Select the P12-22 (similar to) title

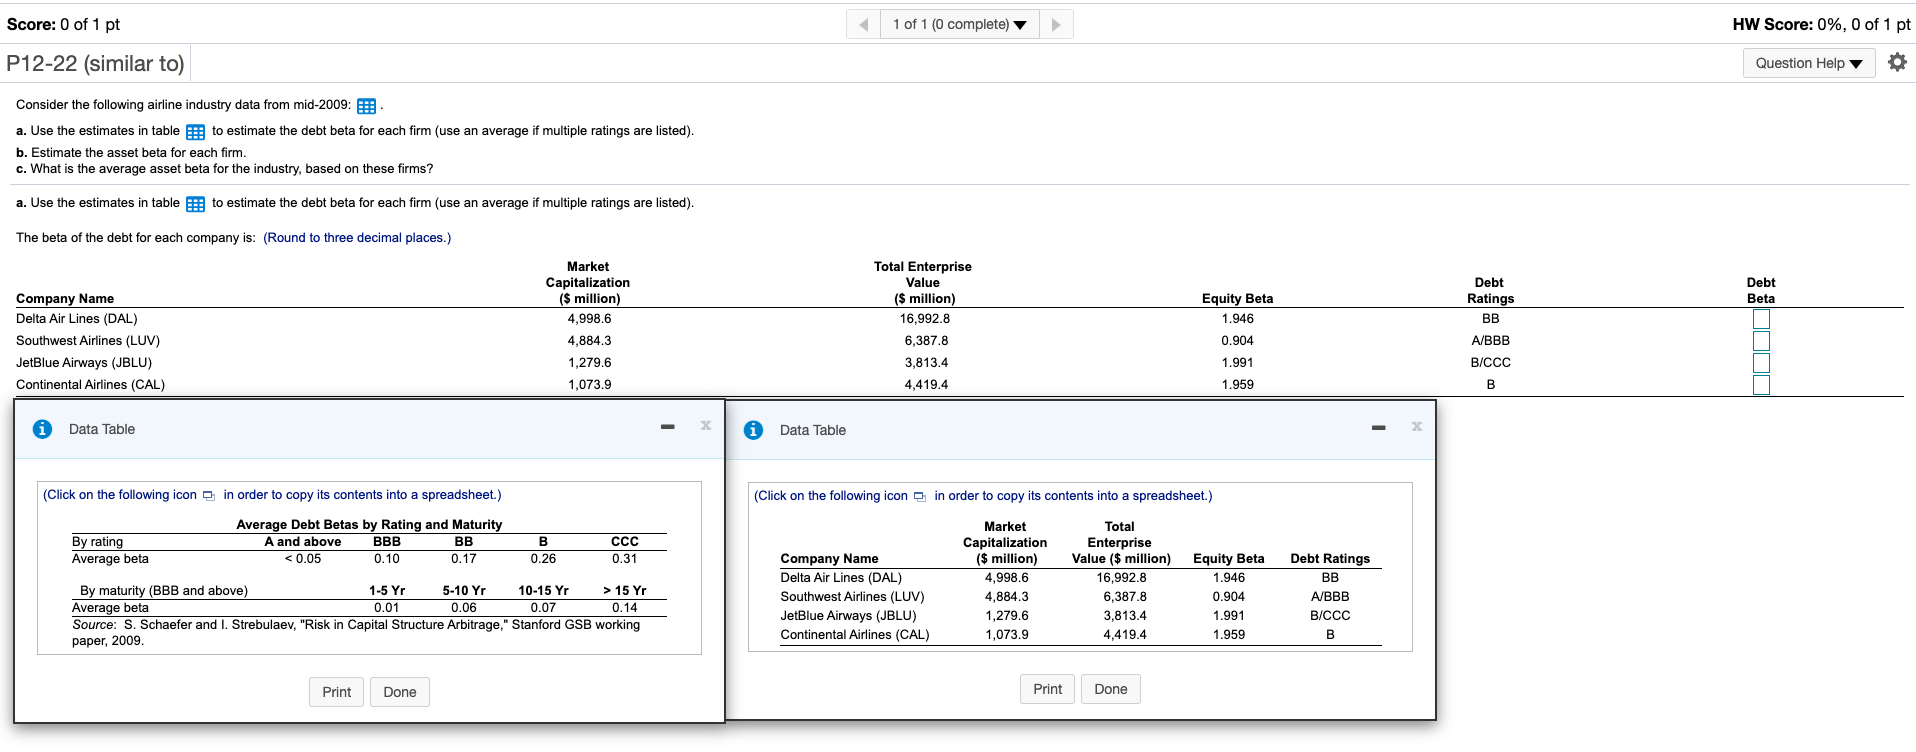[95, 63]
